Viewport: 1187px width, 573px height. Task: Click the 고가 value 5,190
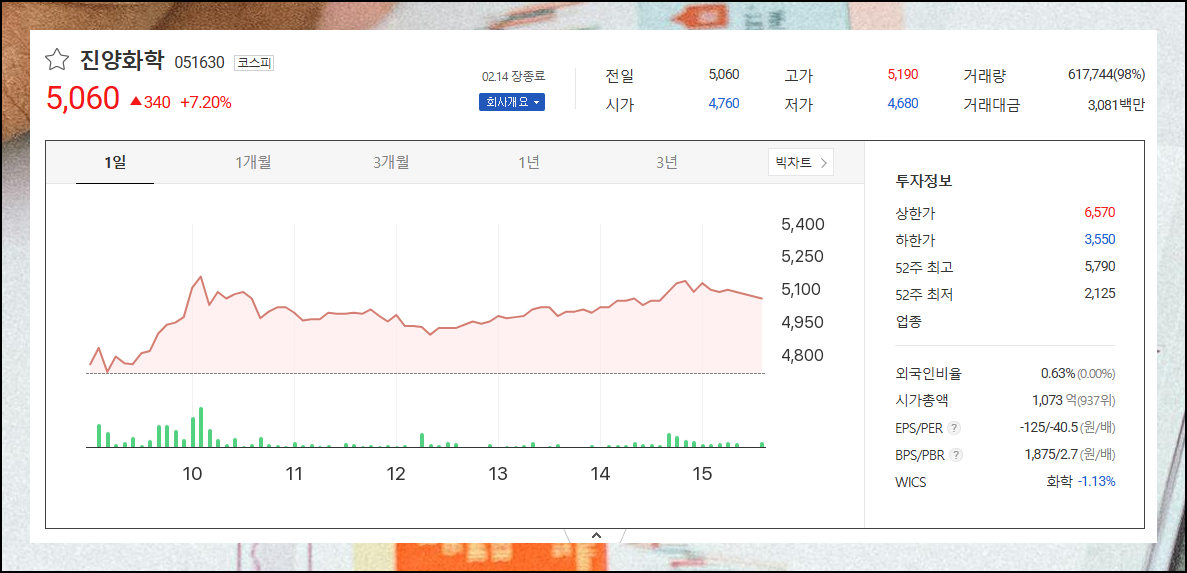point(902,75)
